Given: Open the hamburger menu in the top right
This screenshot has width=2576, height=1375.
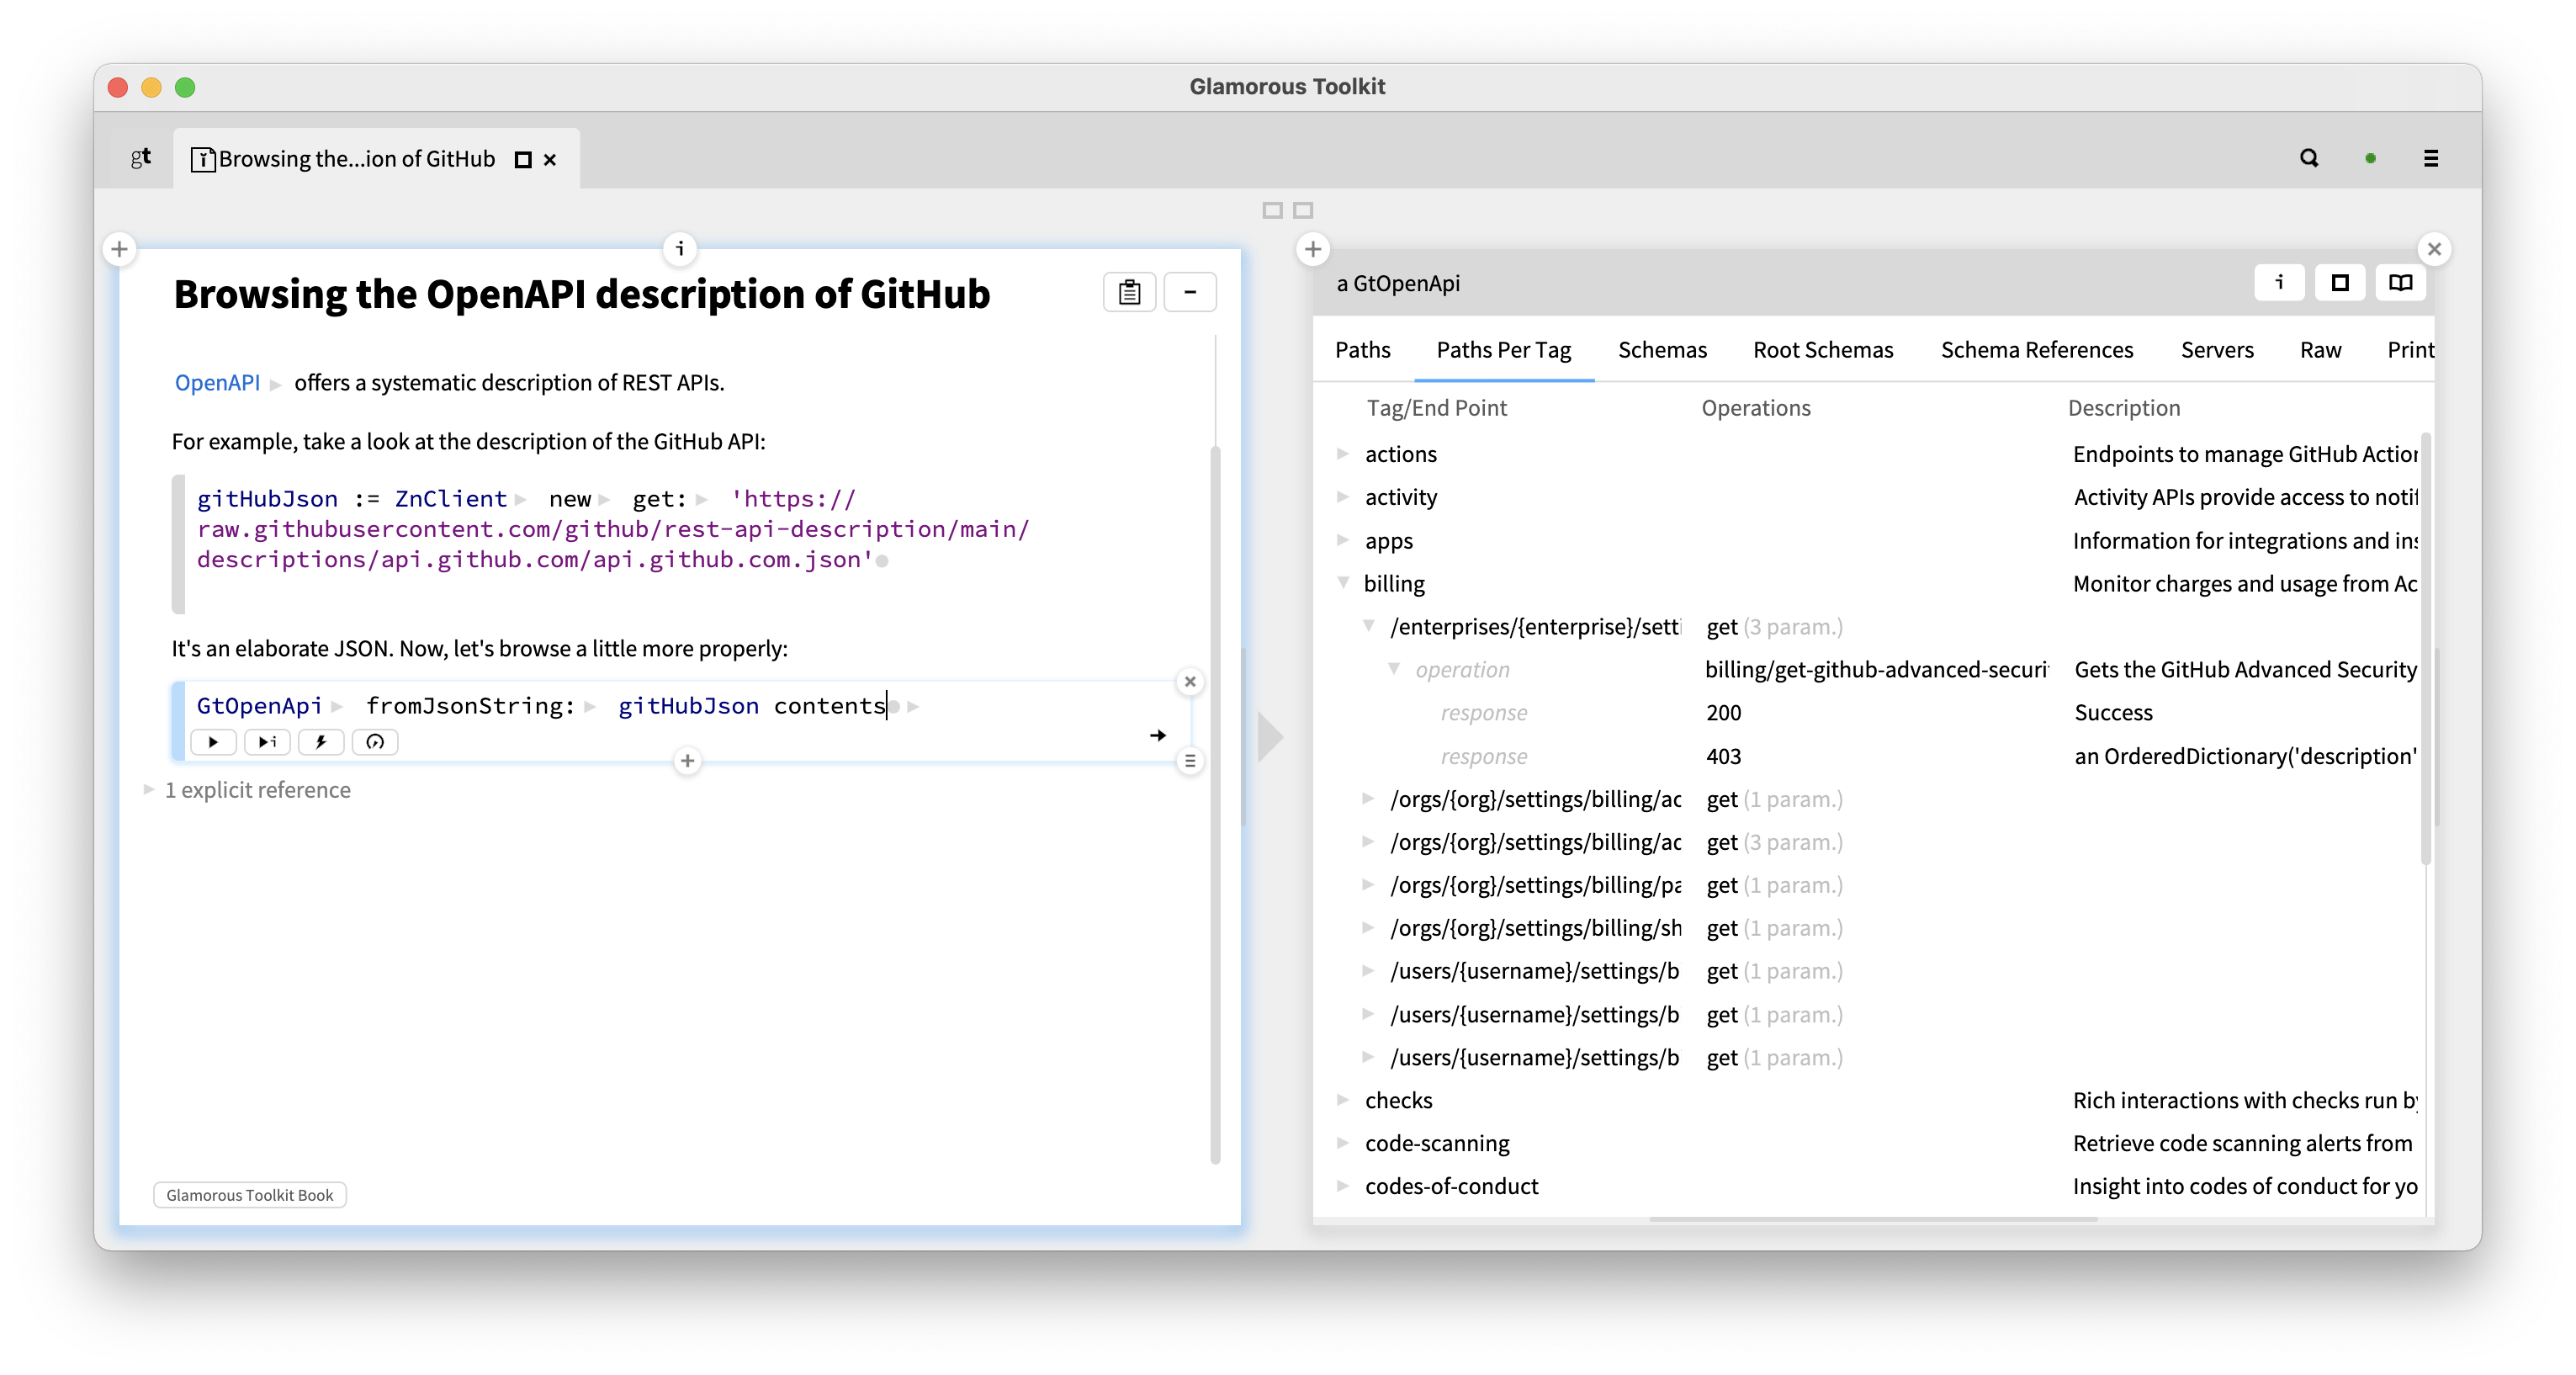Looking at the screenshot, I should (x=2432, y=158).
